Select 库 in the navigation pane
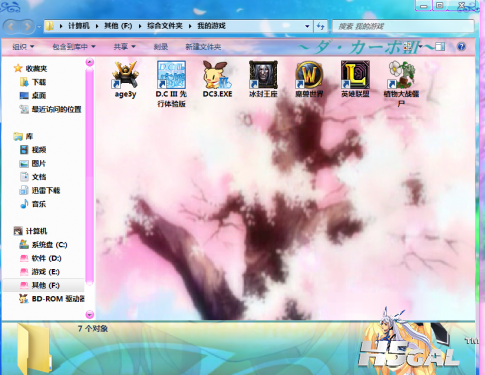 (x=23, y=136)
